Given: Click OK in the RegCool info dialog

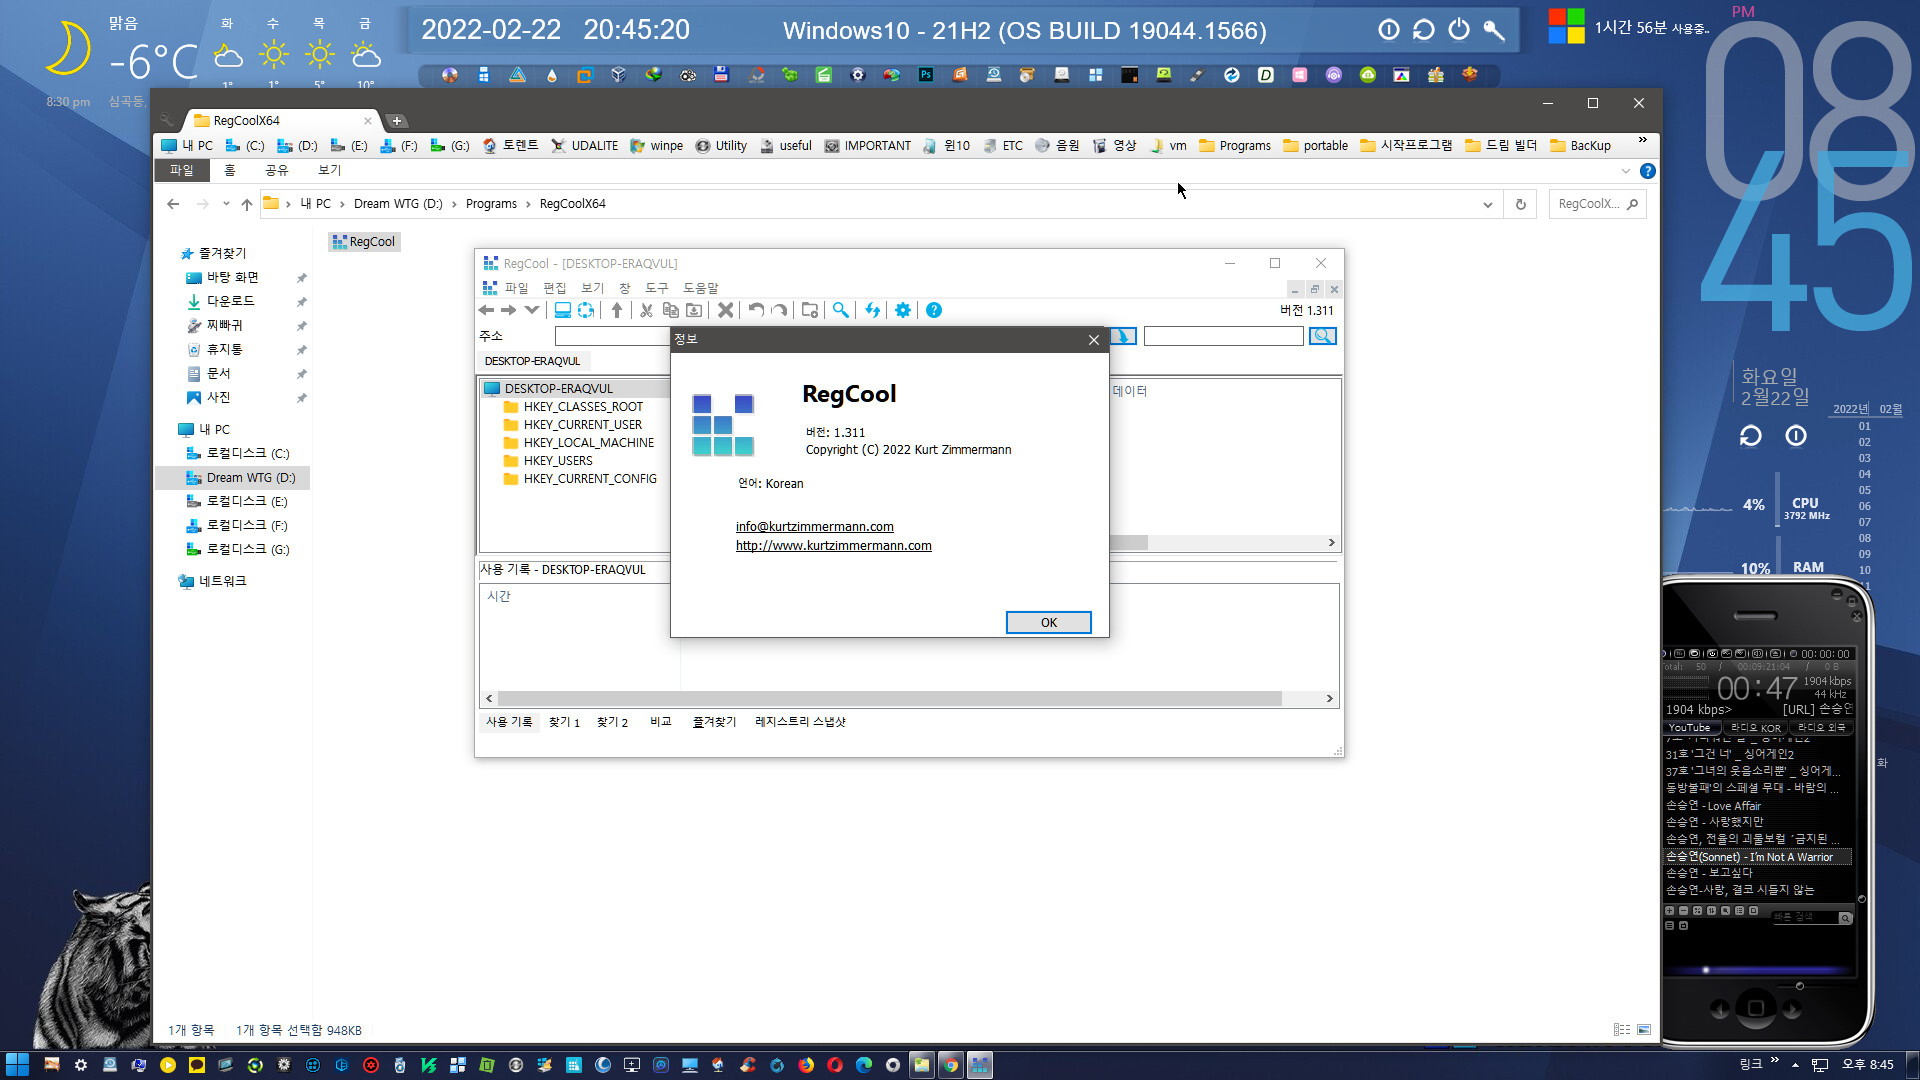Looking at the screenshot, I should click(x=1048, y=622).
